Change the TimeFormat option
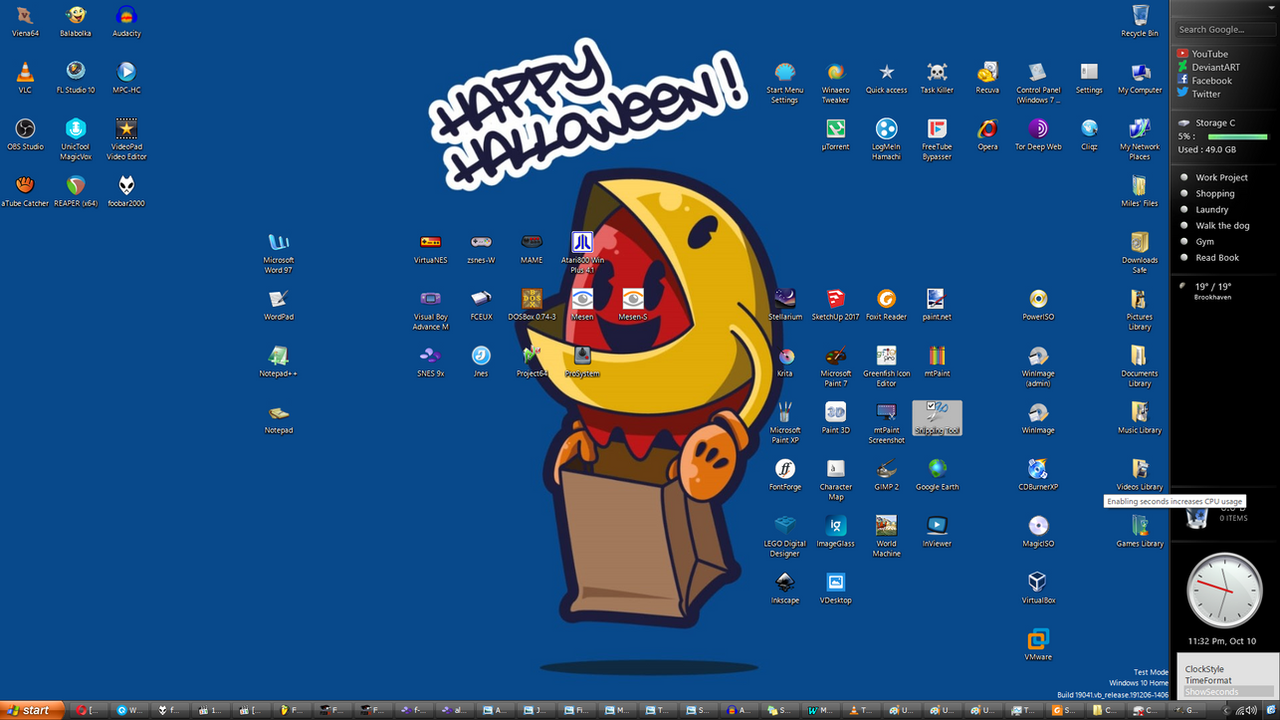The height and width of the screenshot is (720, 1280). pyautogui.click(x=1208, y=680)
